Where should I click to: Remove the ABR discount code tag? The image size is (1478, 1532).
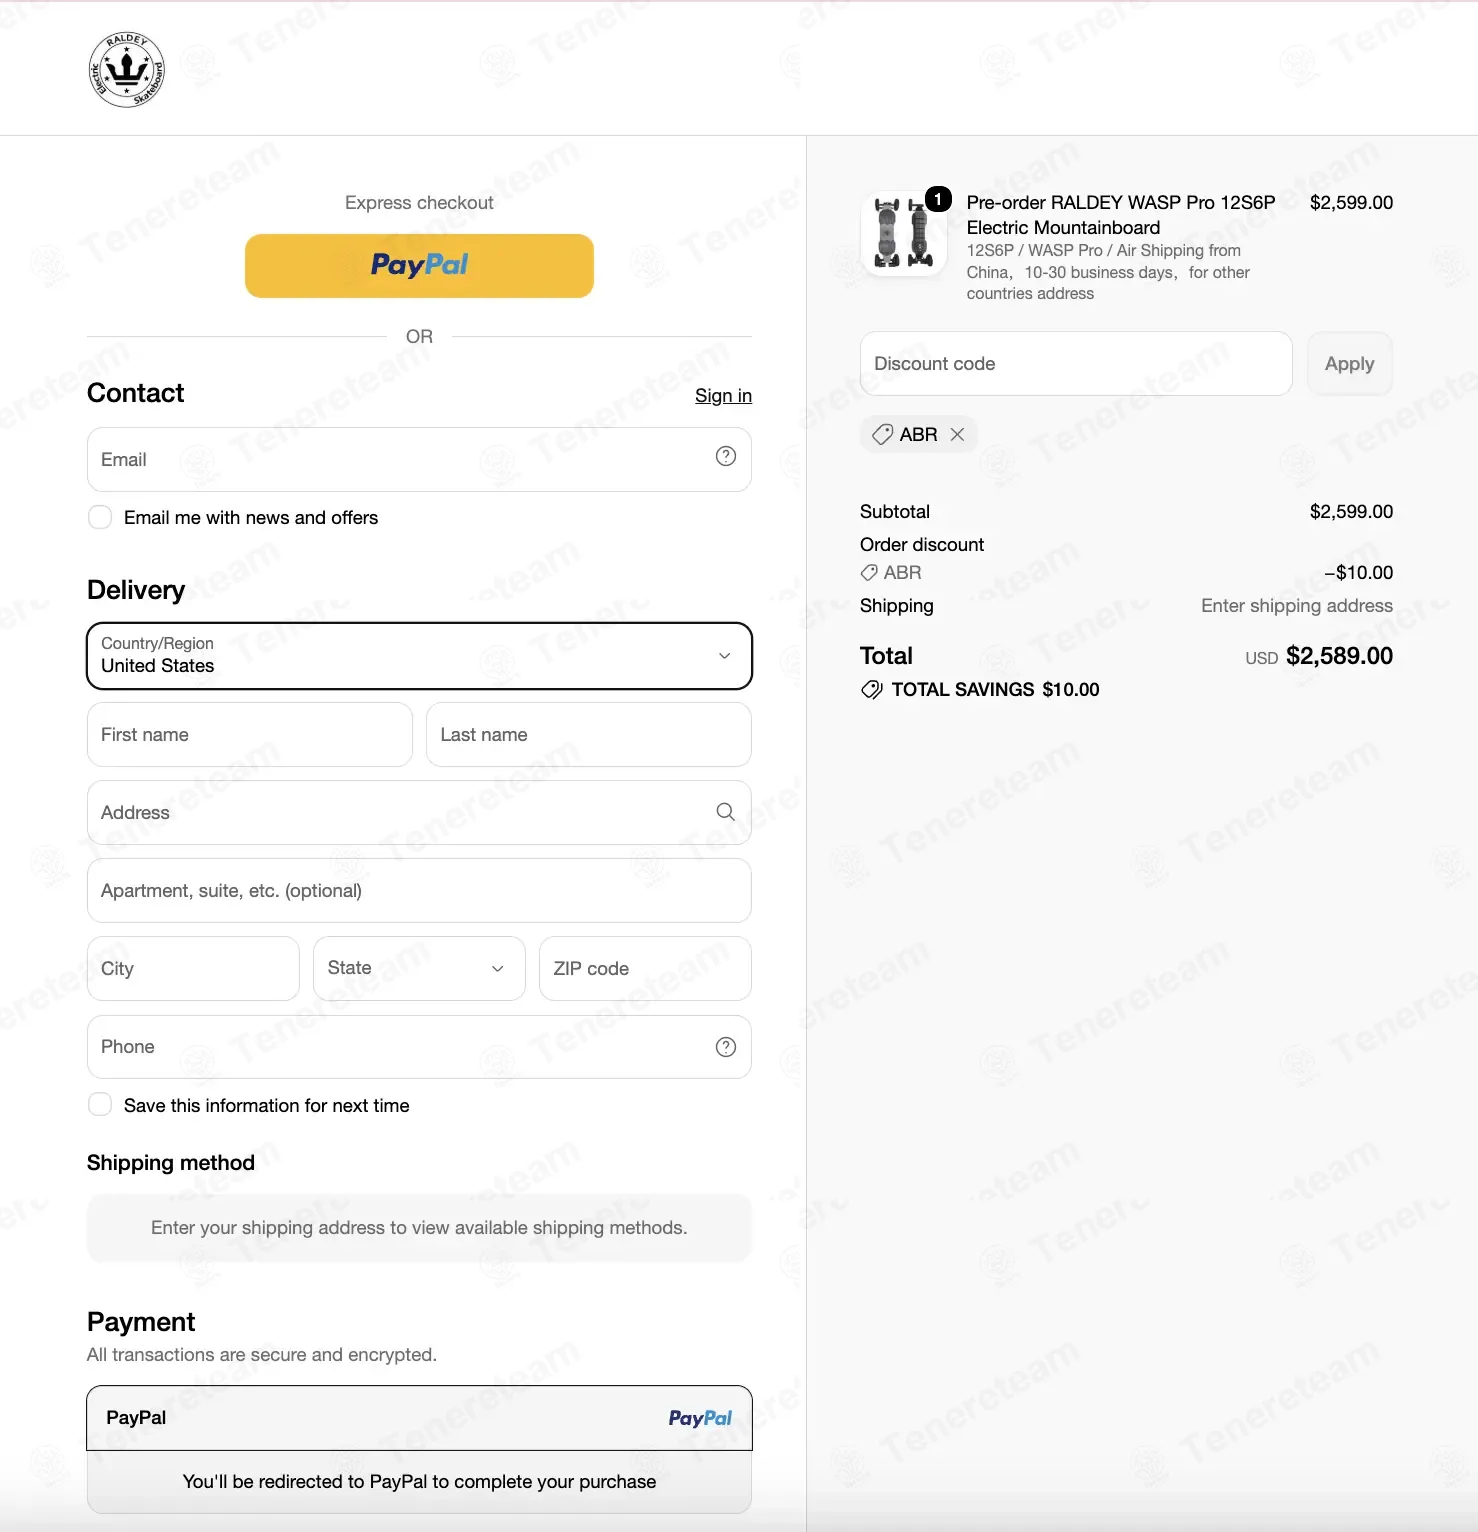[957, 434]
